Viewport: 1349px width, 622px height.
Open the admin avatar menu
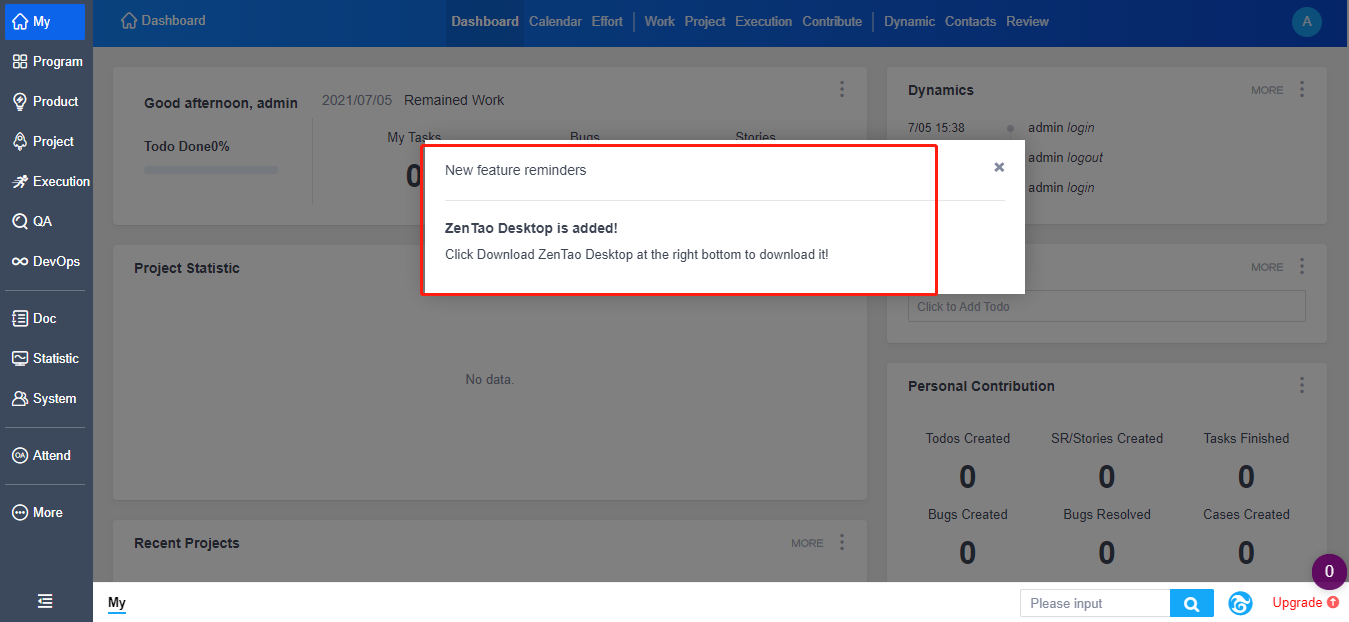pos(1306,22)
